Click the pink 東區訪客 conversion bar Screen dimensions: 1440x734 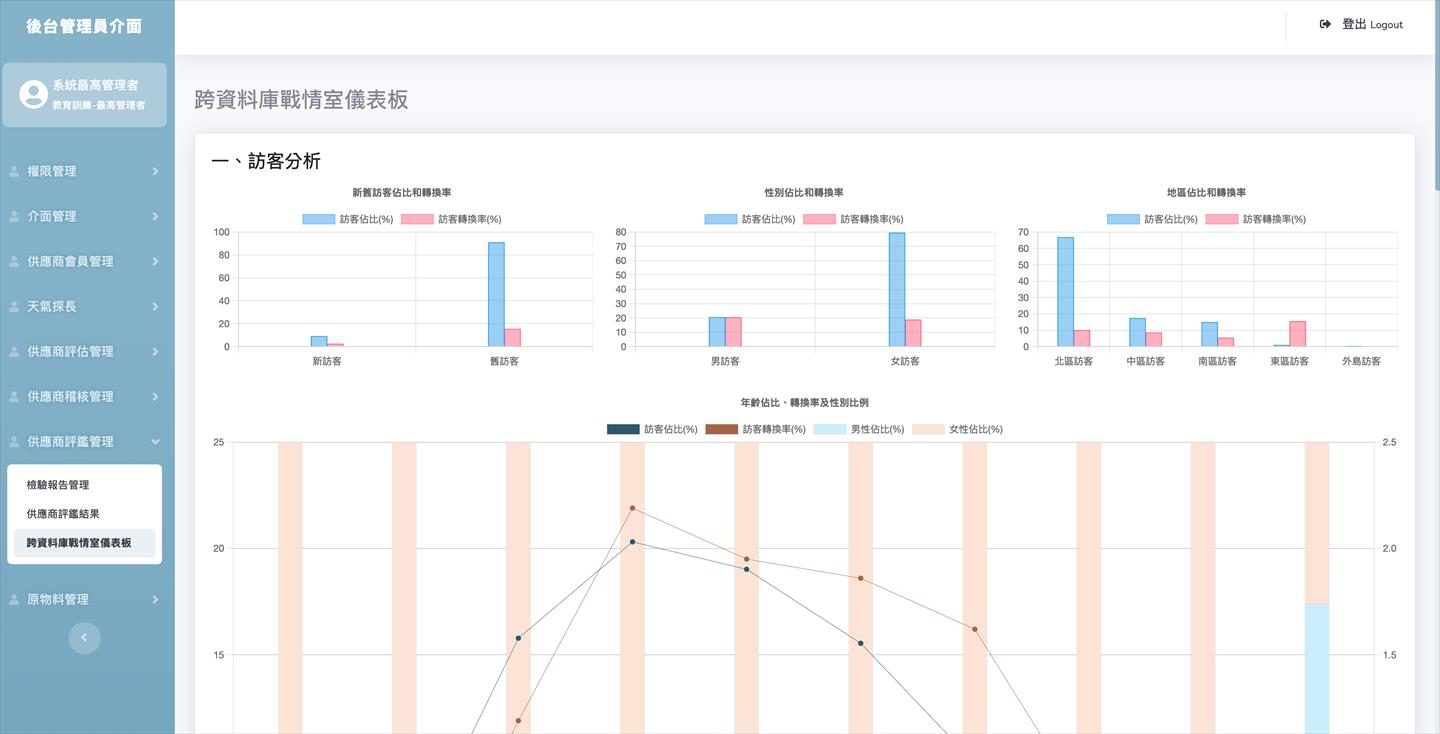pos(1297,334)
